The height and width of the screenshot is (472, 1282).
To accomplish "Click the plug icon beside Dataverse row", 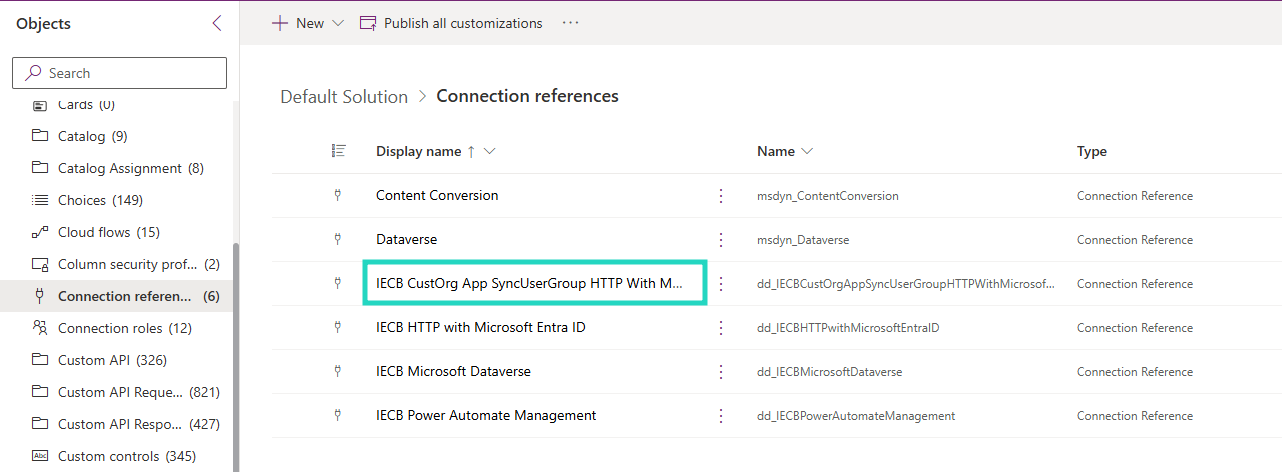I will pyautogui.click(x=338, y=240).
